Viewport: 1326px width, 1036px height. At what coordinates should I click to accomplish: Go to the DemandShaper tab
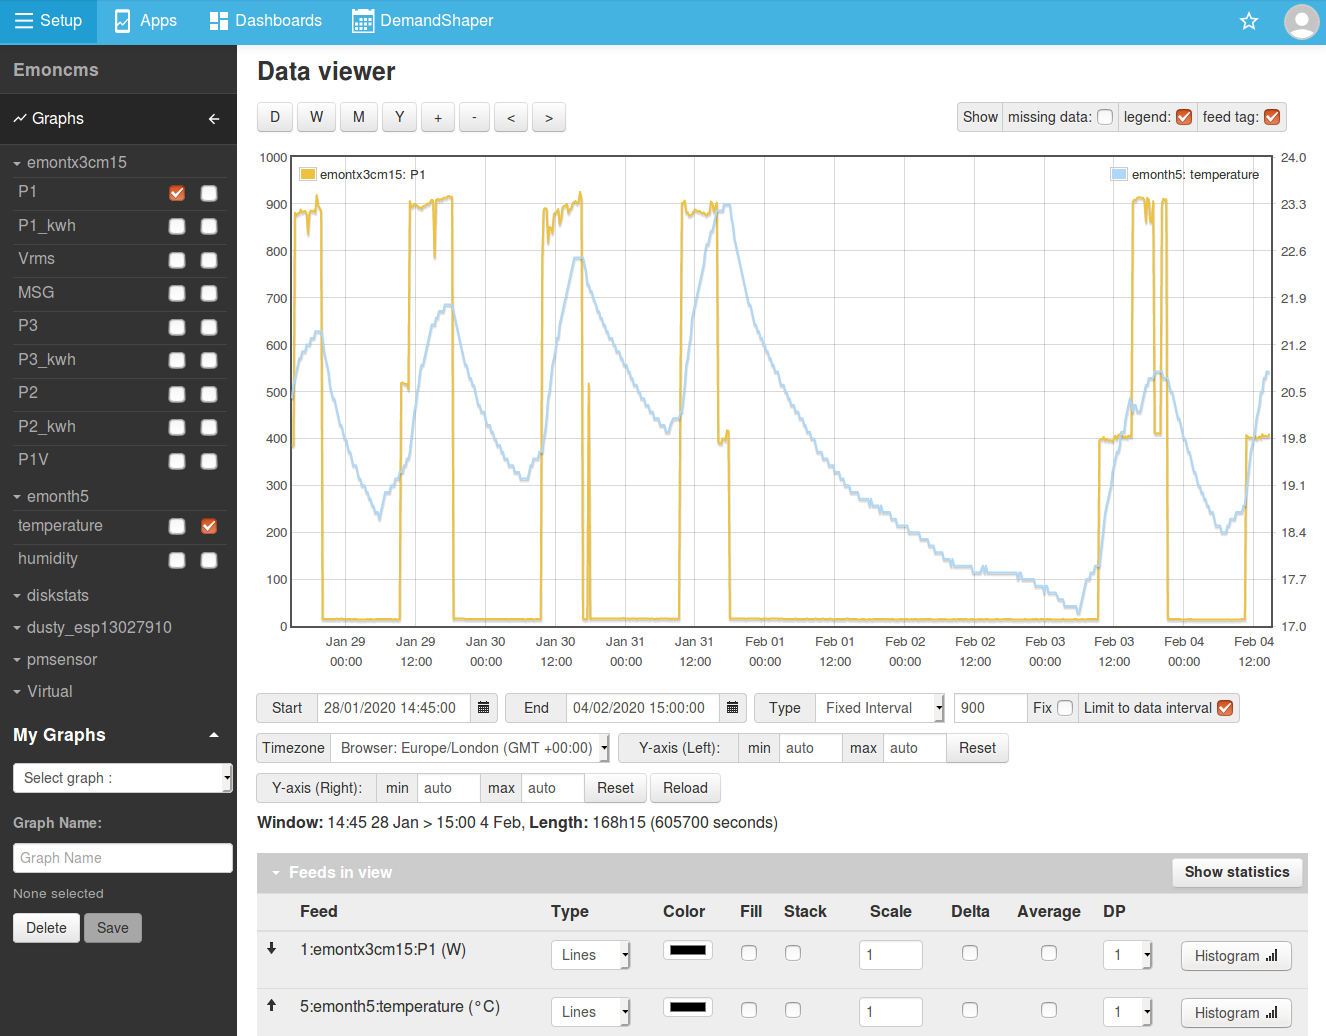[x=422, y=21]
